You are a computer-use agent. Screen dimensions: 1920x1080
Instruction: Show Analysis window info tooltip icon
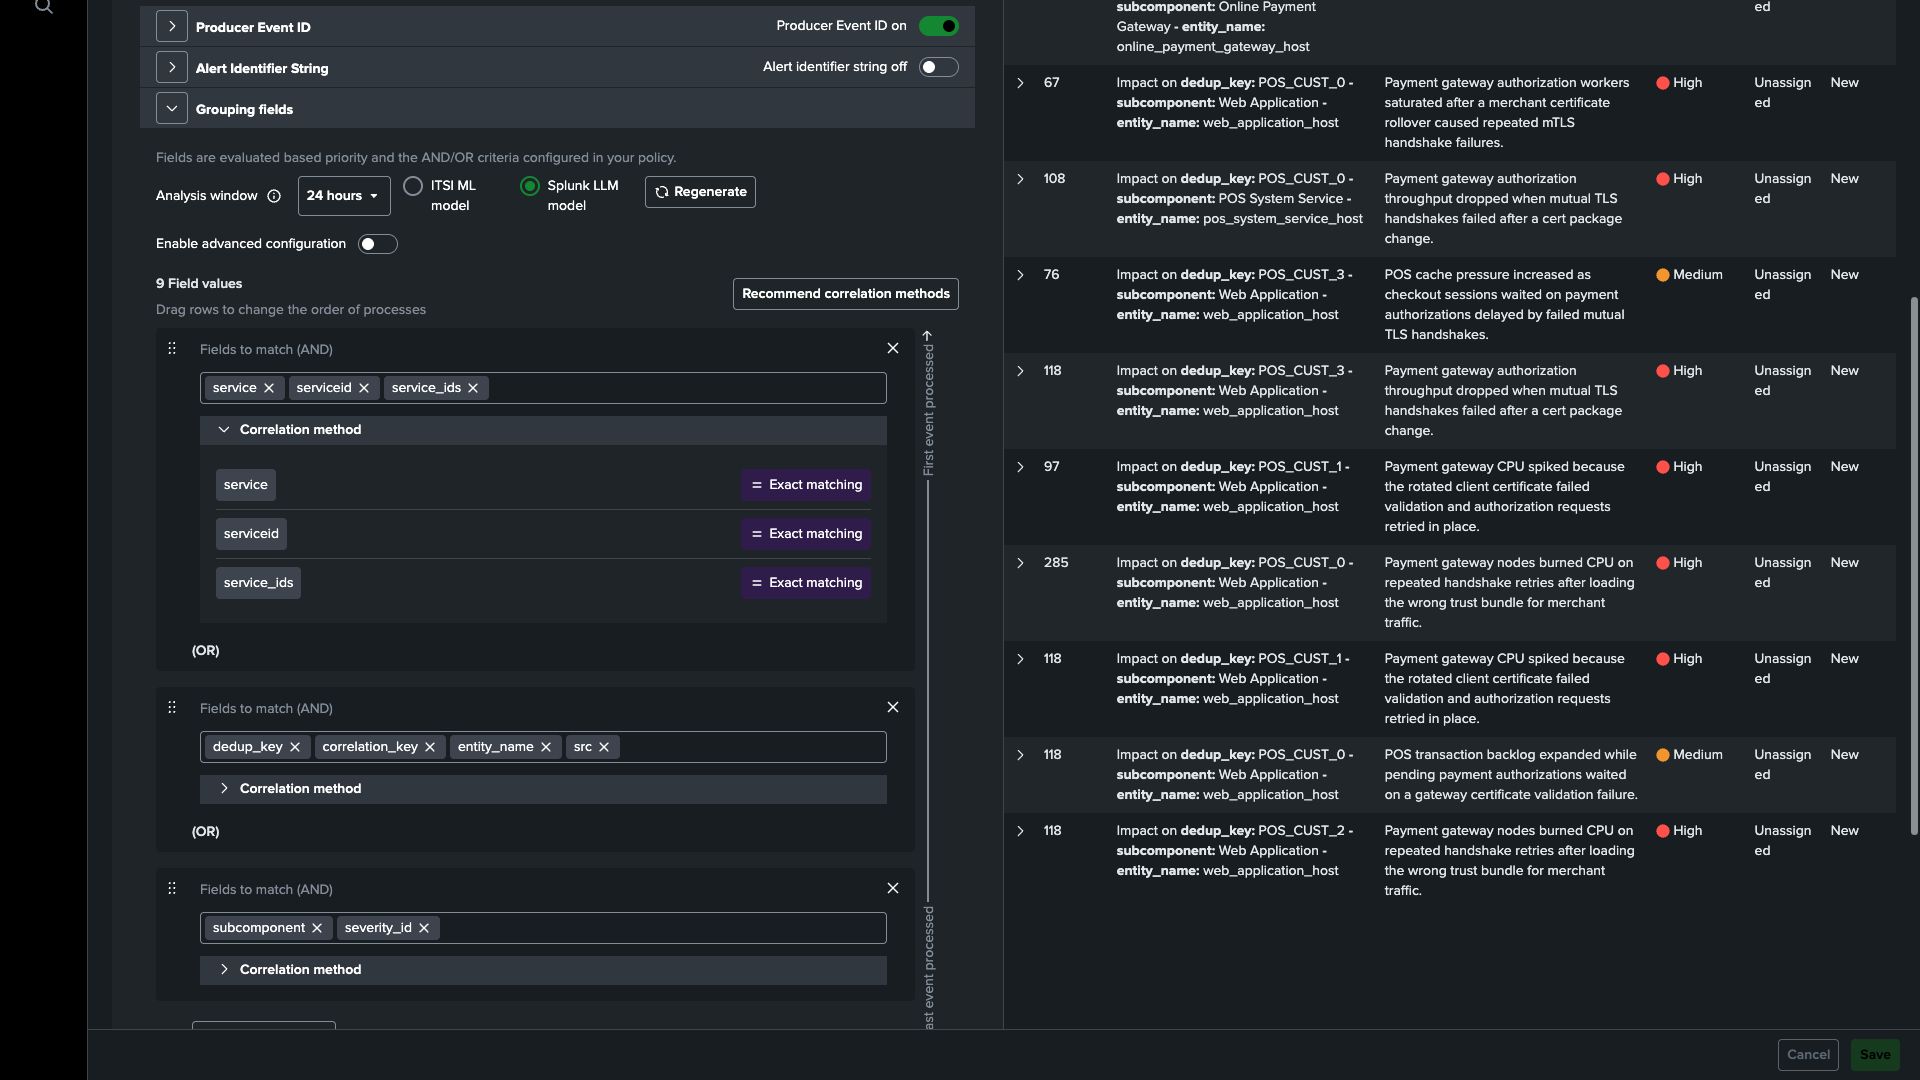[274, 196]
